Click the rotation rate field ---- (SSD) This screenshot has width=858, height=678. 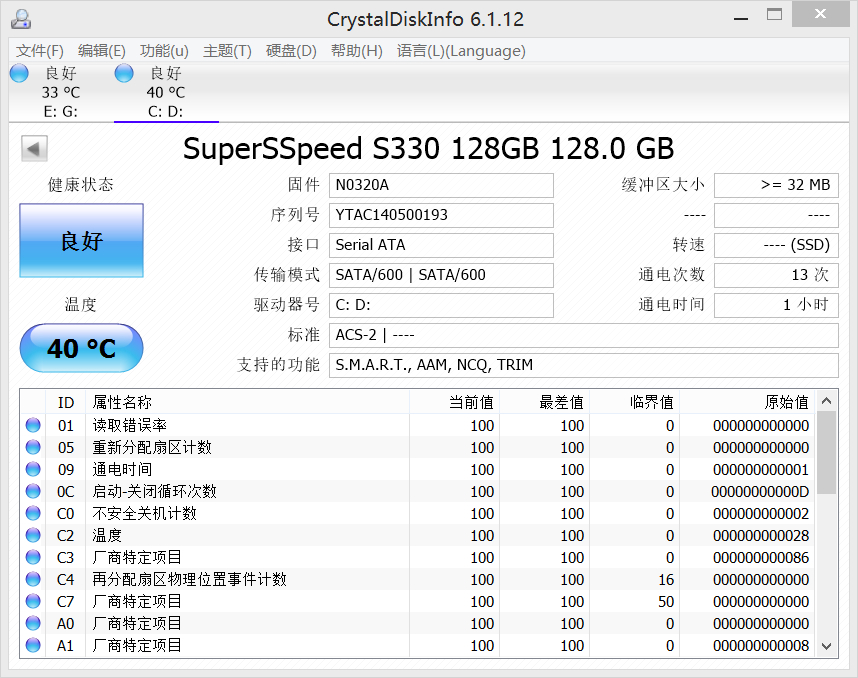(776, 245)
